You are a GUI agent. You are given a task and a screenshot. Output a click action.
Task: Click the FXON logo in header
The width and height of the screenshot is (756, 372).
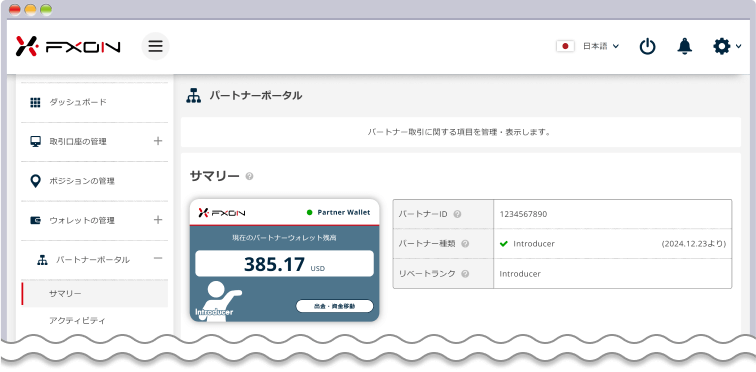click(68, 46)
